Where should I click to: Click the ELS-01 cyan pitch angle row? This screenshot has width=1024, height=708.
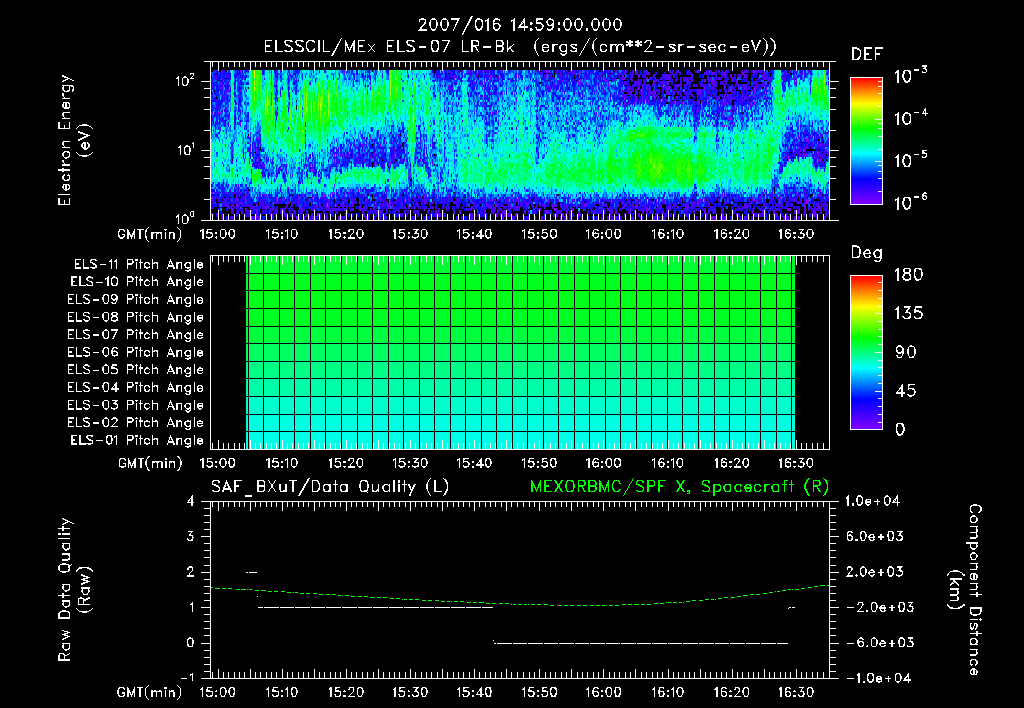[x=520, y=440]
